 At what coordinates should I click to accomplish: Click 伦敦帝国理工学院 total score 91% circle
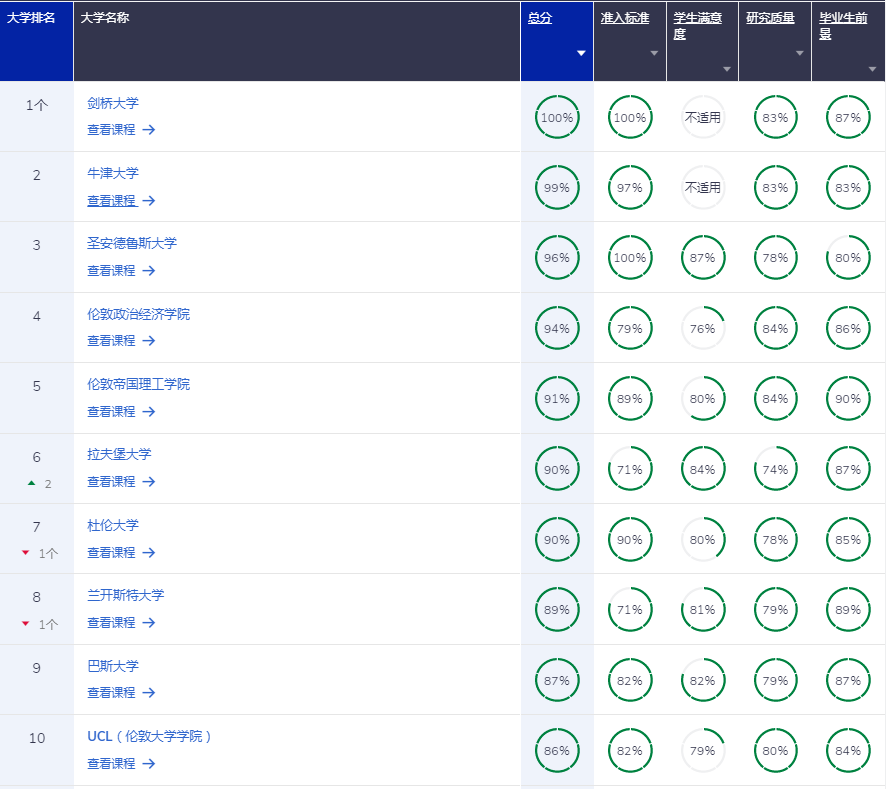[557, 398]
